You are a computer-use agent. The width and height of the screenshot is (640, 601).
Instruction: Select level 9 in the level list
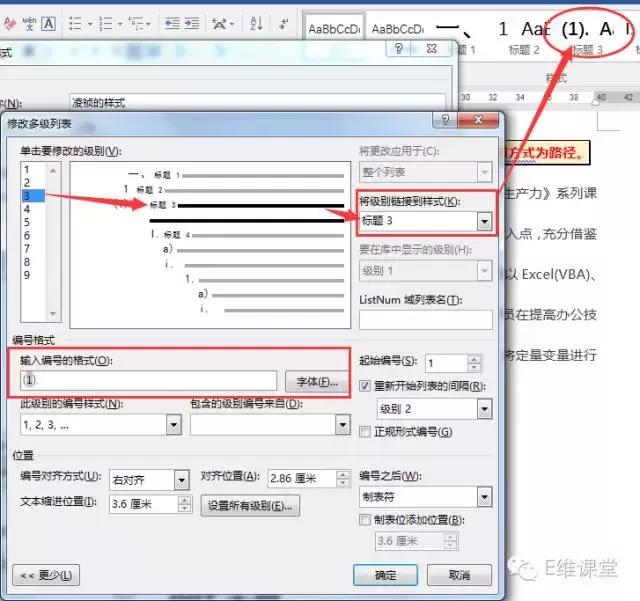point(27,275)
